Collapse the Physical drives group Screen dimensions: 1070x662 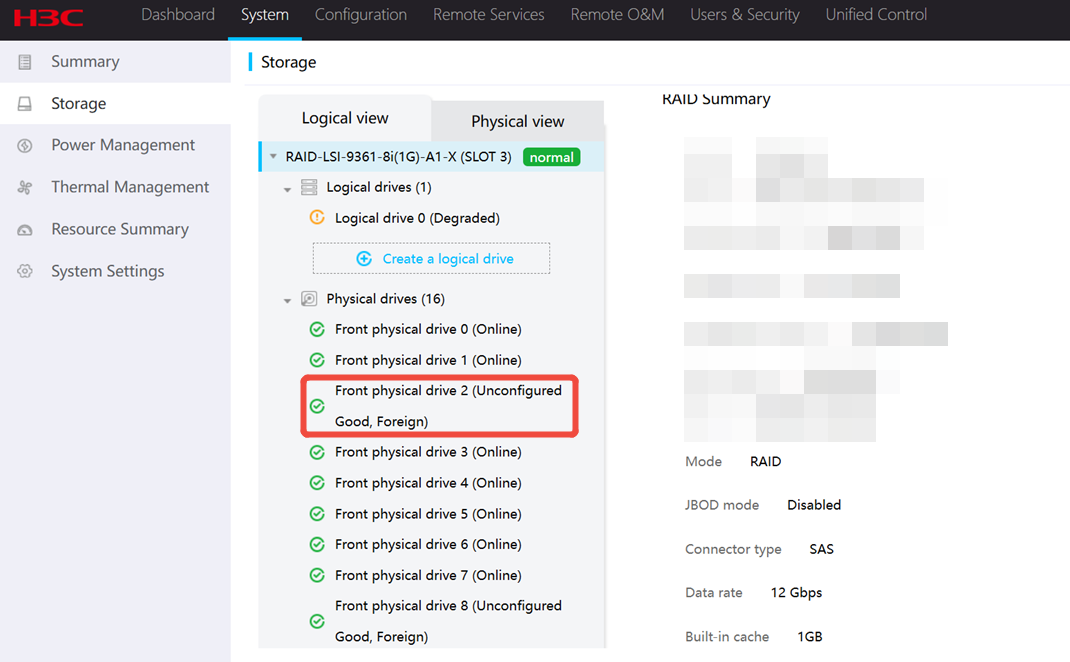point(287,300)
